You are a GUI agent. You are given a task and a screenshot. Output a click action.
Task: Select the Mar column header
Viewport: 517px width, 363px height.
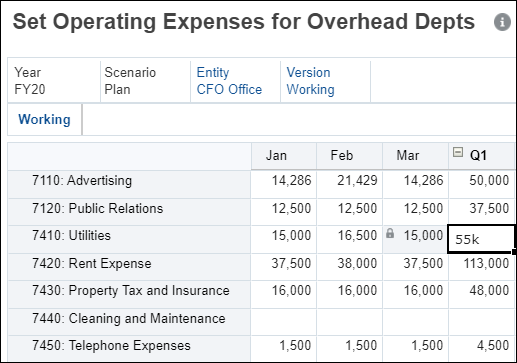[x=415, y=156]
